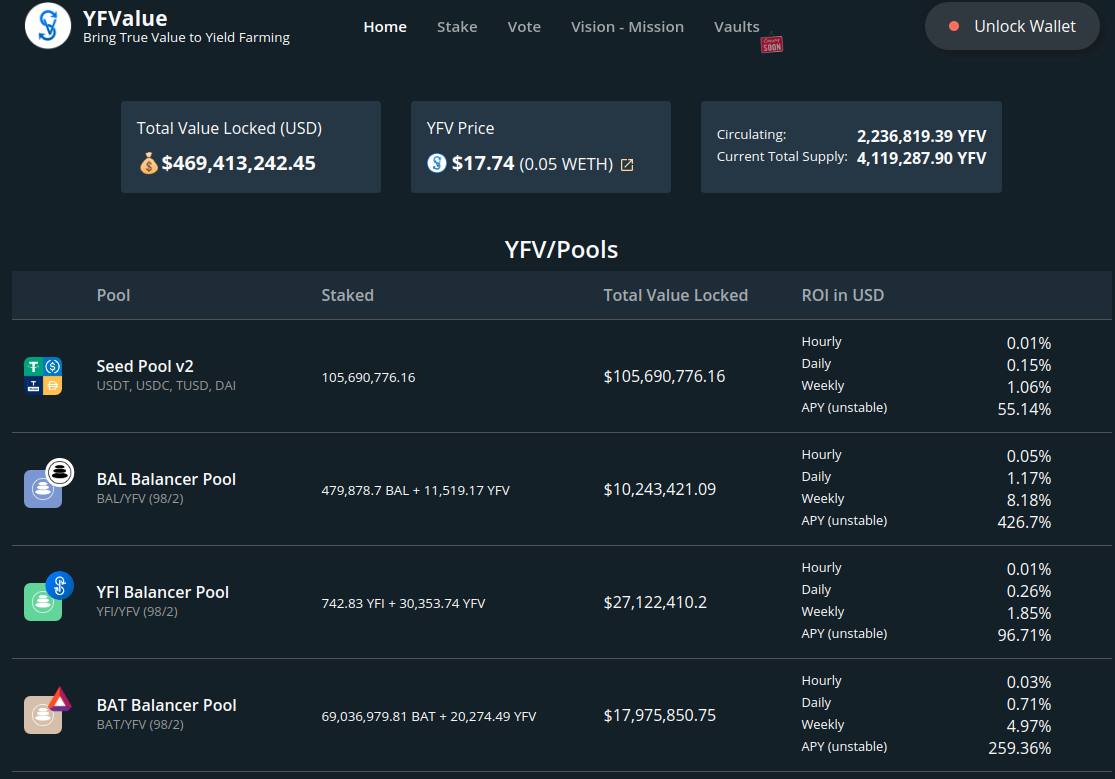Screen dimensions: 1115x779
Task: Click the USDT link under Seed Pool v2
Action: click(x=108, y=385)
